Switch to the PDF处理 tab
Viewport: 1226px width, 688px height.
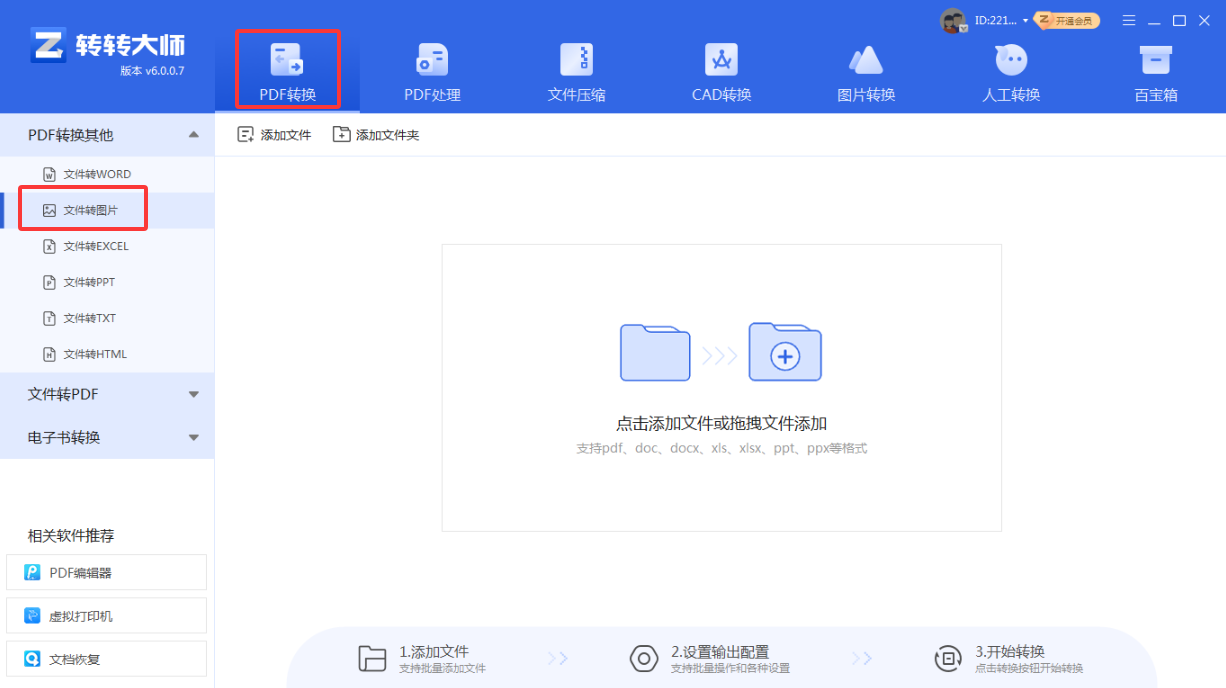coord(432,71)
